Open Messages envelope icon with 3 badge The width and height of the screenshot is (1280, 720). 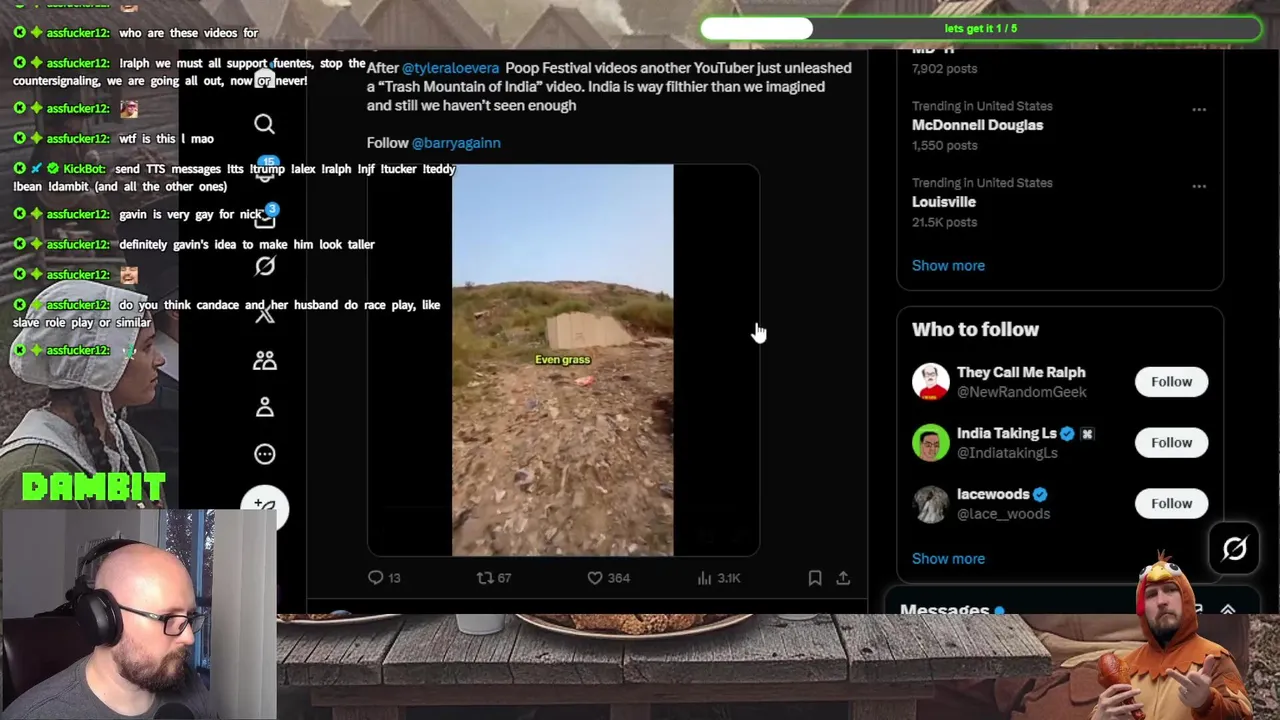265,218
